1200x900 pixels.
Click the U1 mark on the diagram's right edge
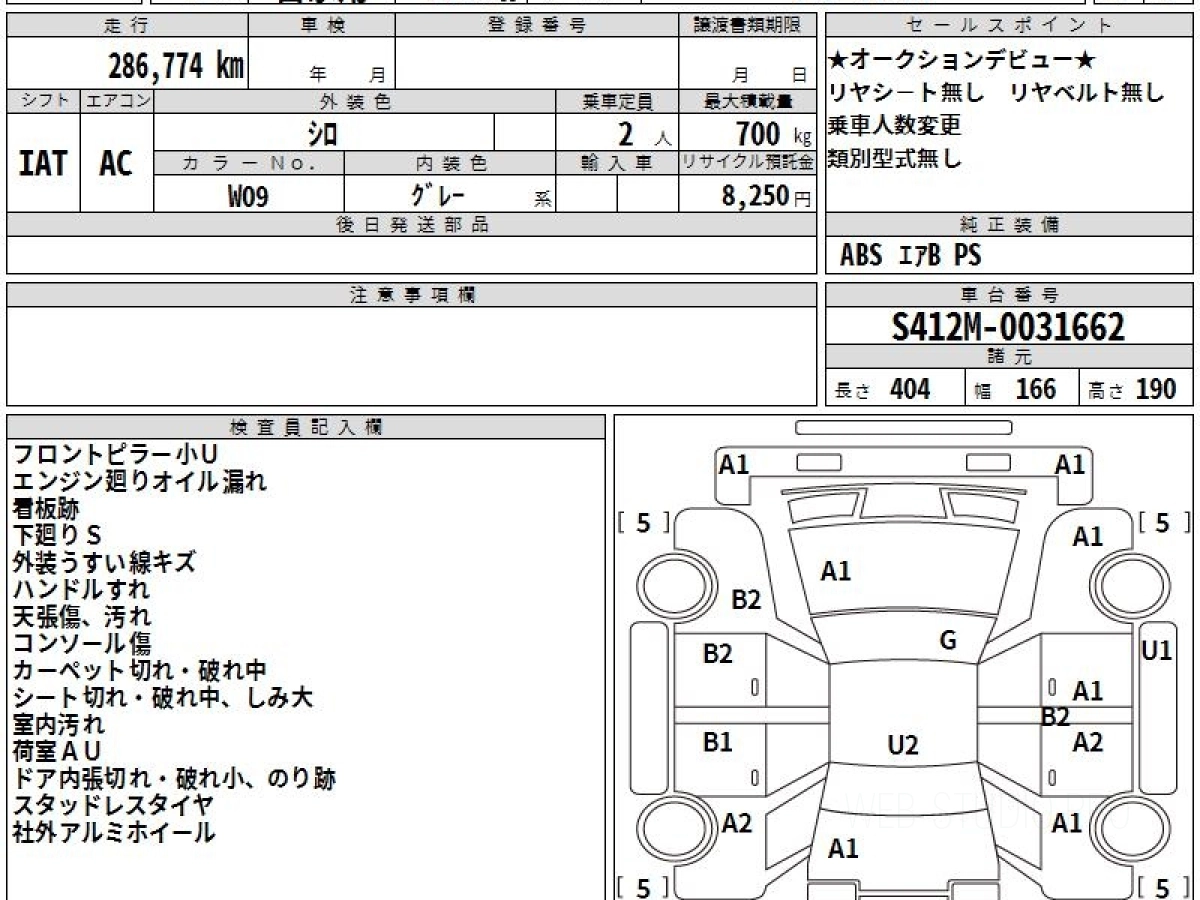(x=1156, y=650)
